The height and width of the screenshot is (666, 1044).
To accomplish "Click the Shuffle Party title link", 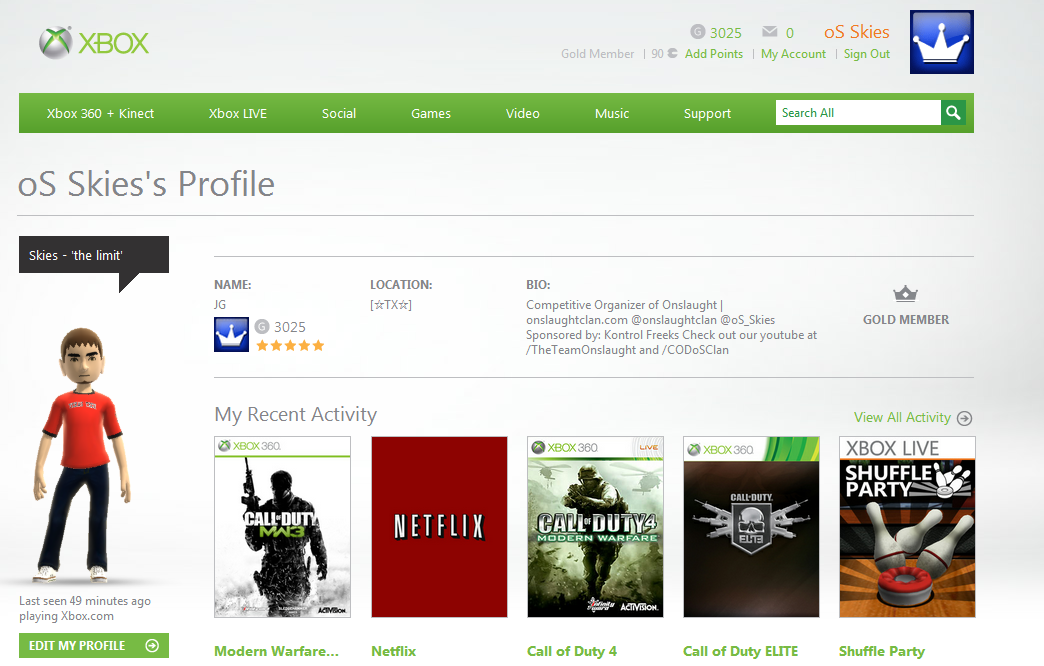I will 882,651.
